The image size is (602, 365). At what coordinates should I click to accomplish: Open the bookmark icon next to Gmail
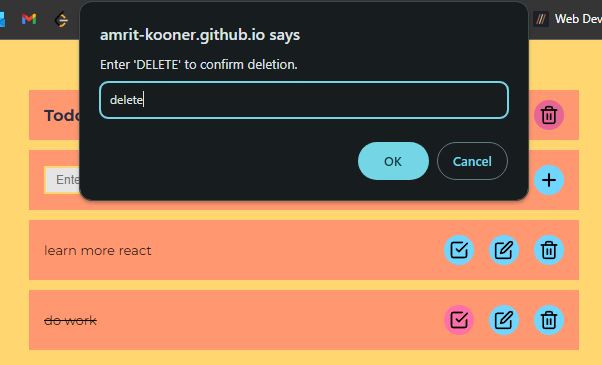click(61, 20)
